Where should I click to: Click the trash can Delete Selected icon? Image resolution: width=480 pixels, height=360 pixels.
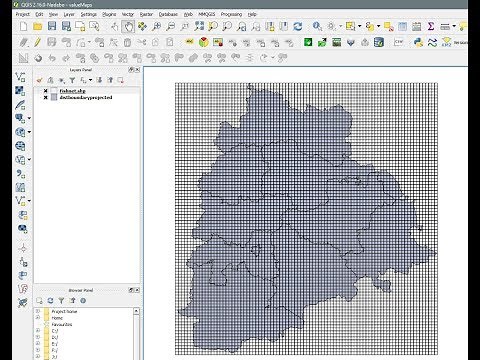[x=127, y=42]
